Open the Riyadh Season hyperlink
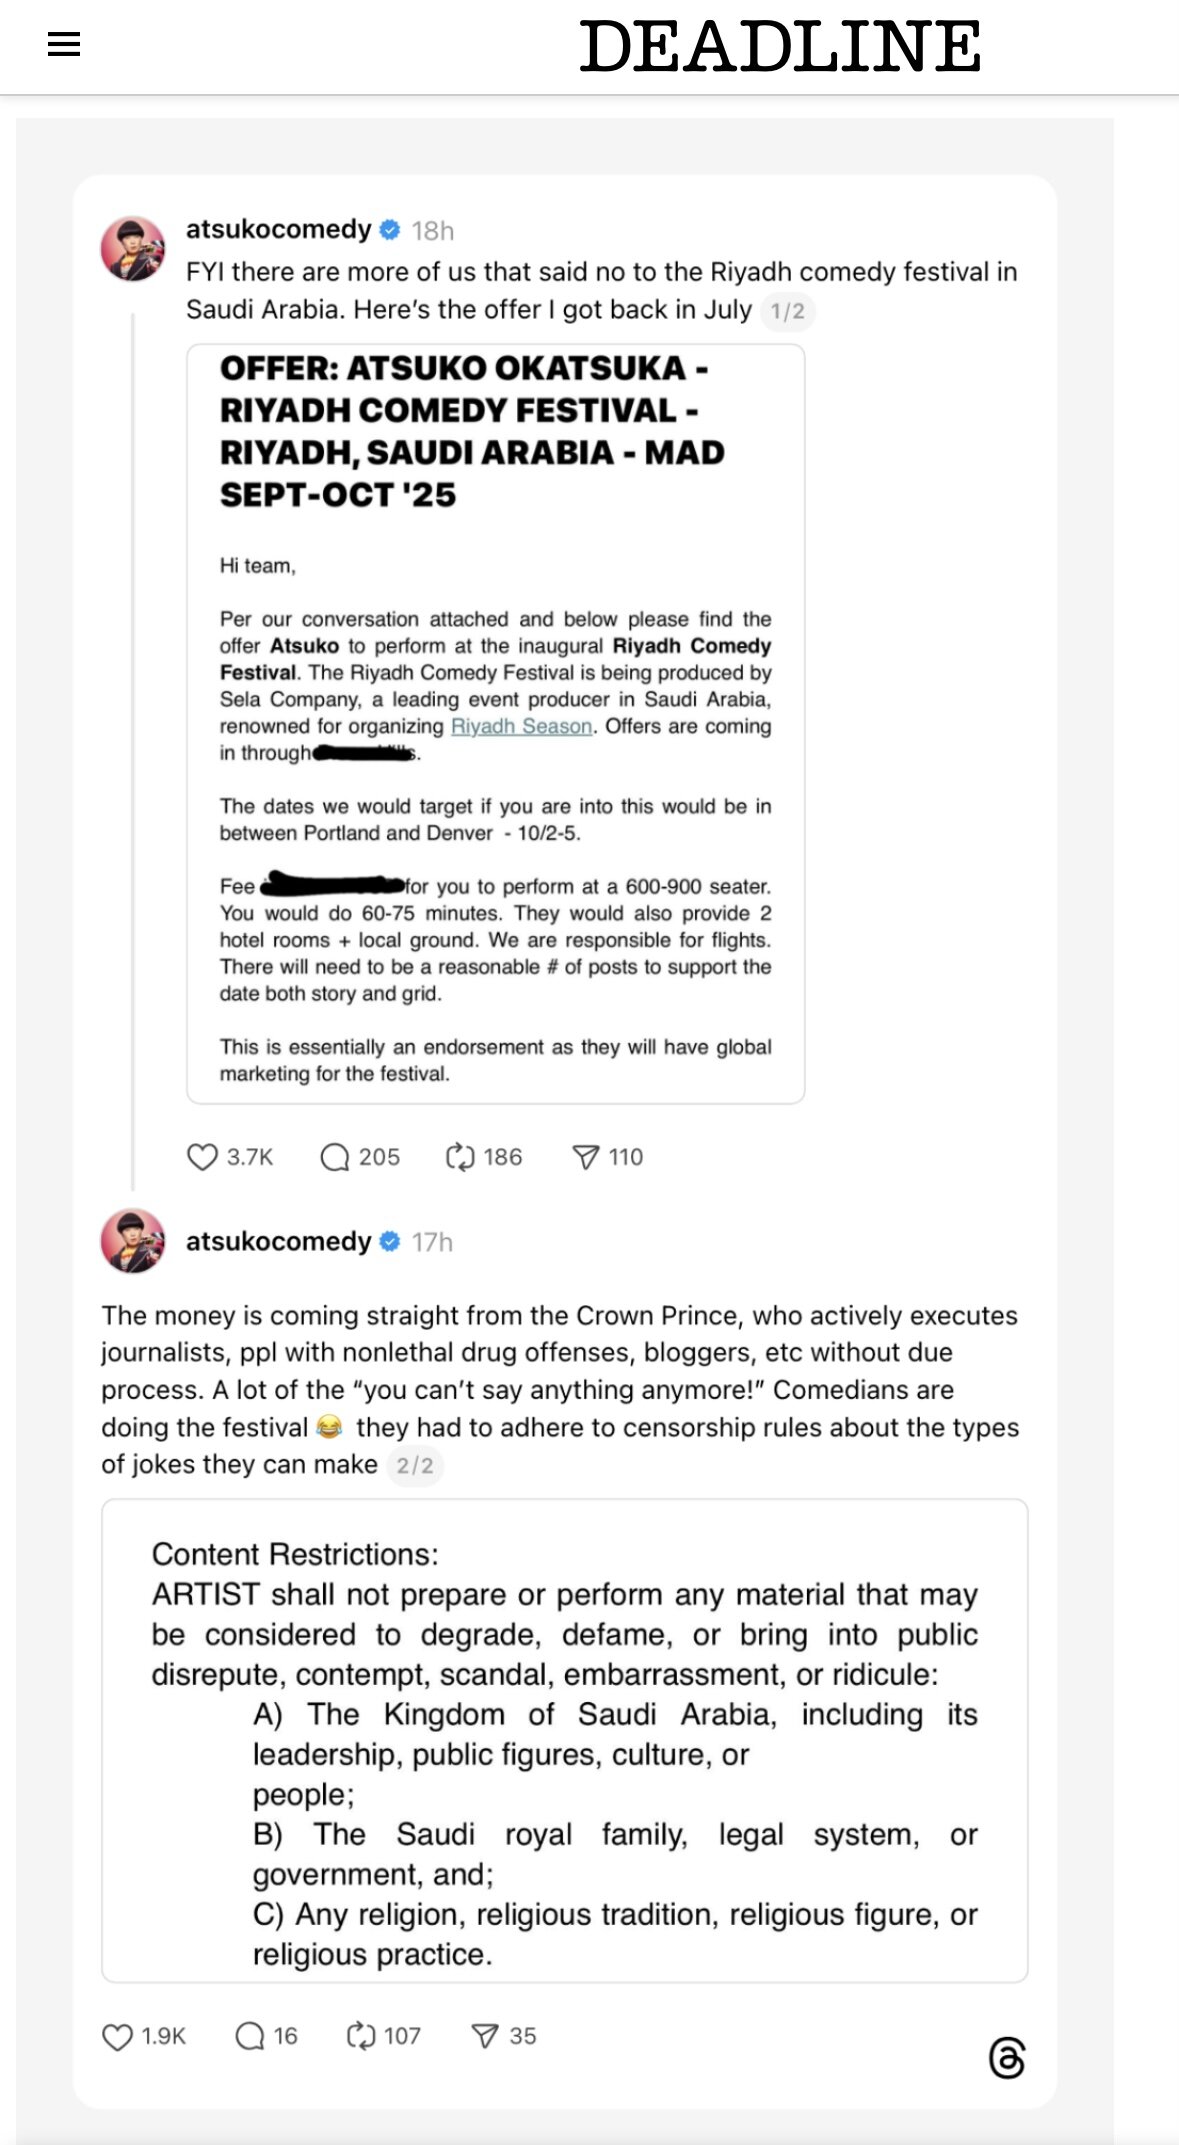The image size is (1179, 2145). [521, 726]
